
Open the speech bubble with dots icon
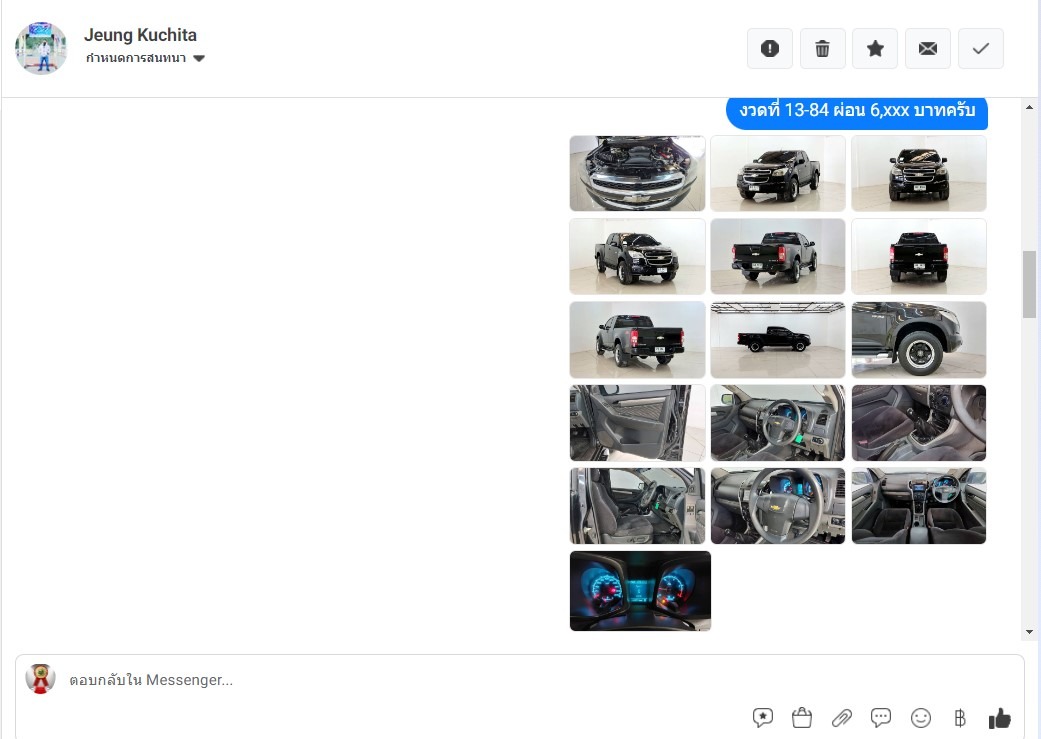coord(881,718)
